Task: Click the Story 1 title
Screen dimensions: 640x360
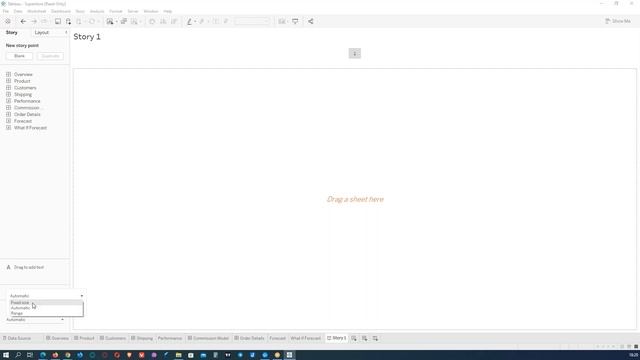Action: tap(87, 37)
